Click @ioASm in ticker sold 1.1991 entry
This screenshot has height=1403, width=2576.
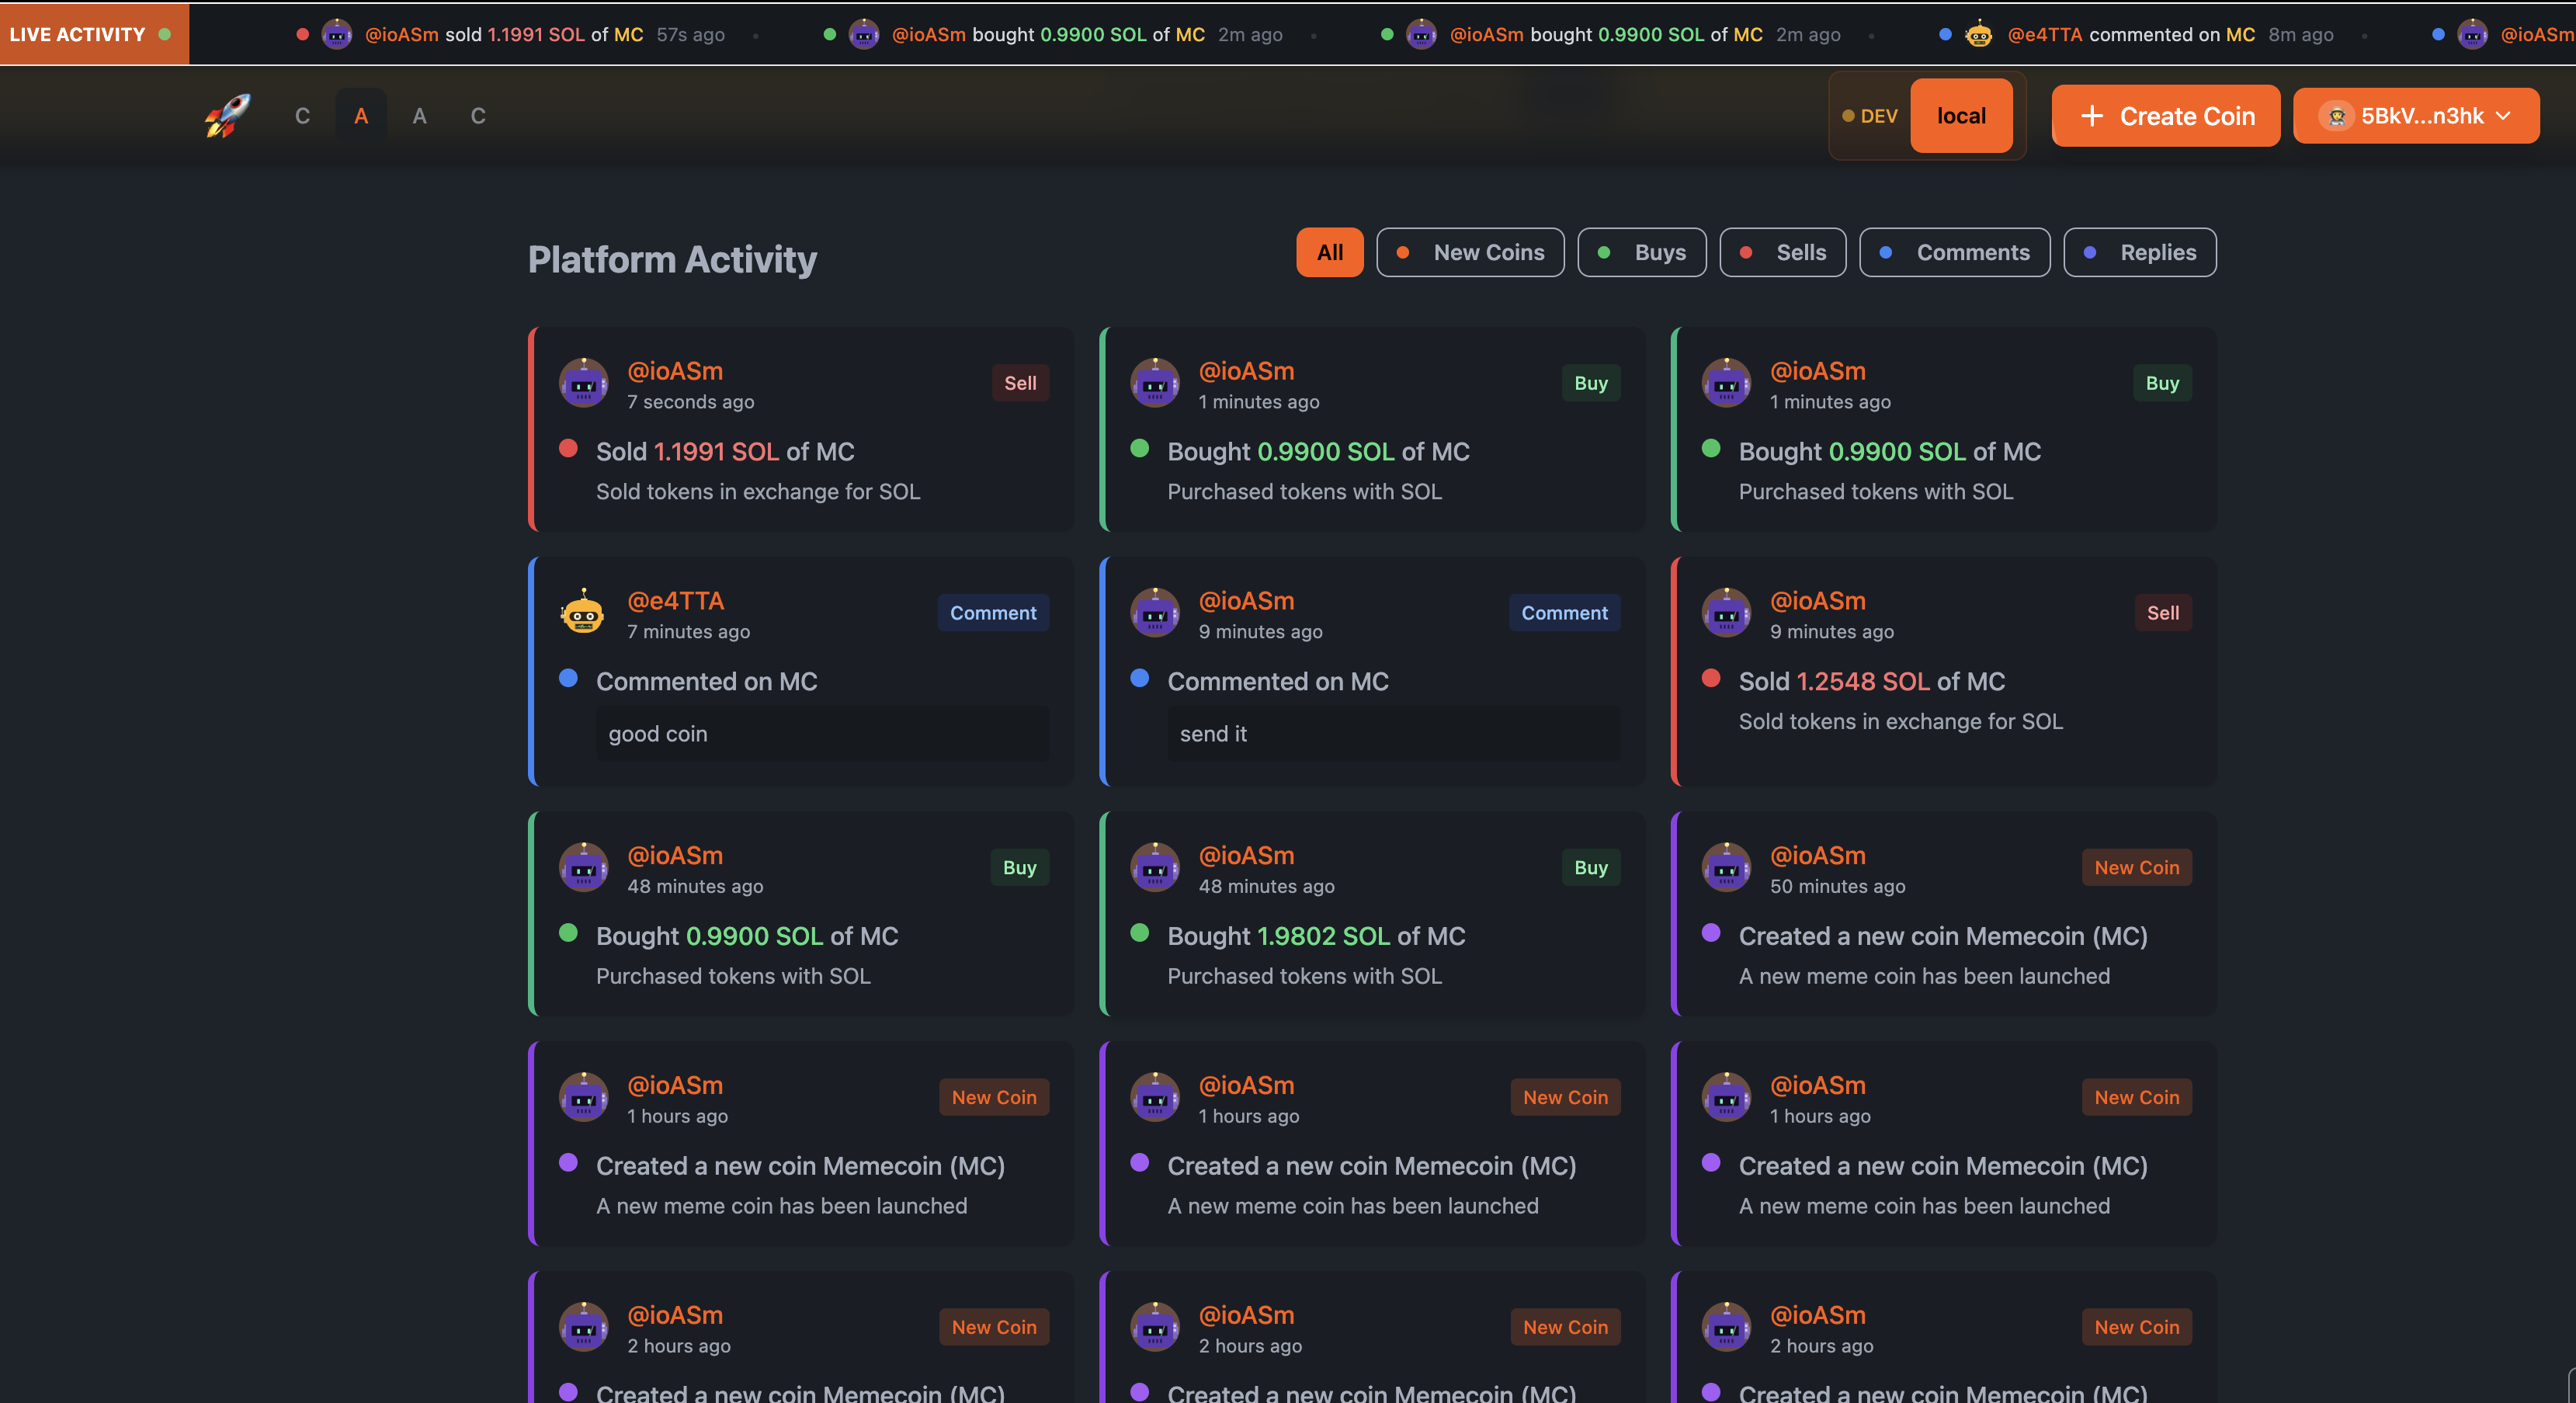coord(402,34)
